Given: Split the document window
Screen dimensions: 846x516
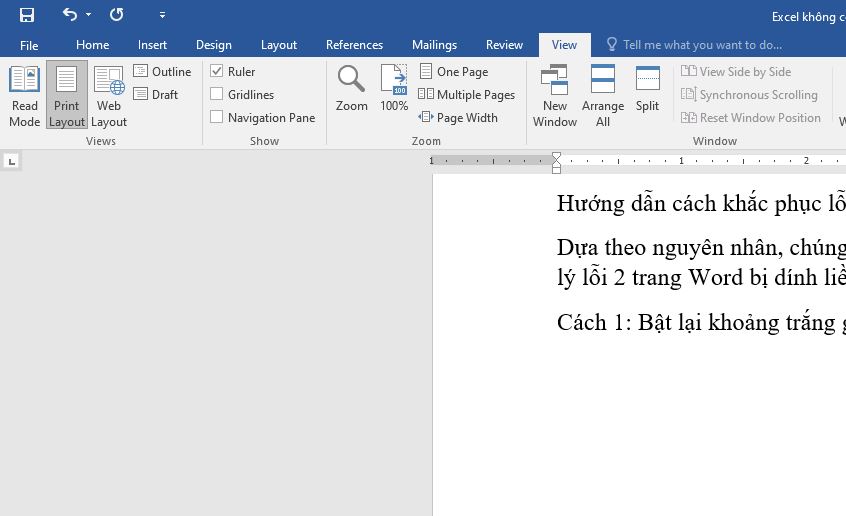Looking at the screenshot, I should (647, 89).
